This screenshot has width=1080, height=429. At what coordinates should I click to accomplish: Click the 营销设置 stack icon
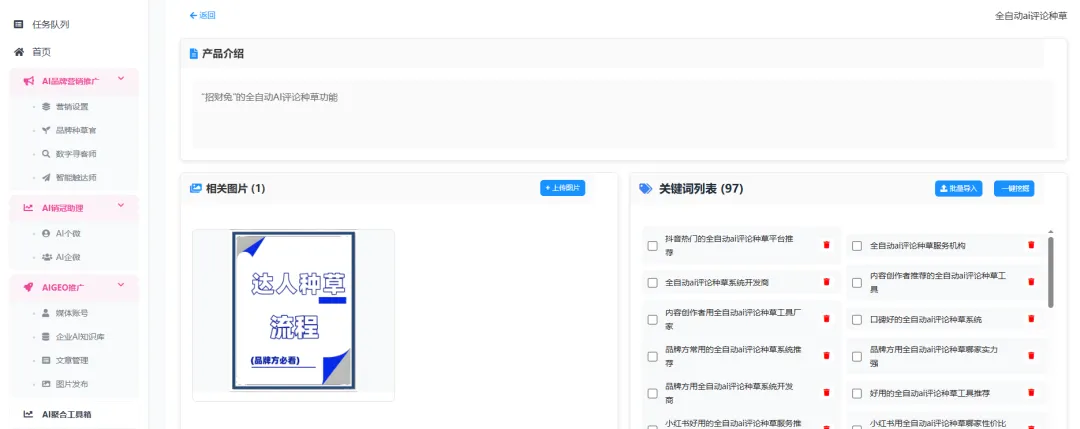pos(46,107)
